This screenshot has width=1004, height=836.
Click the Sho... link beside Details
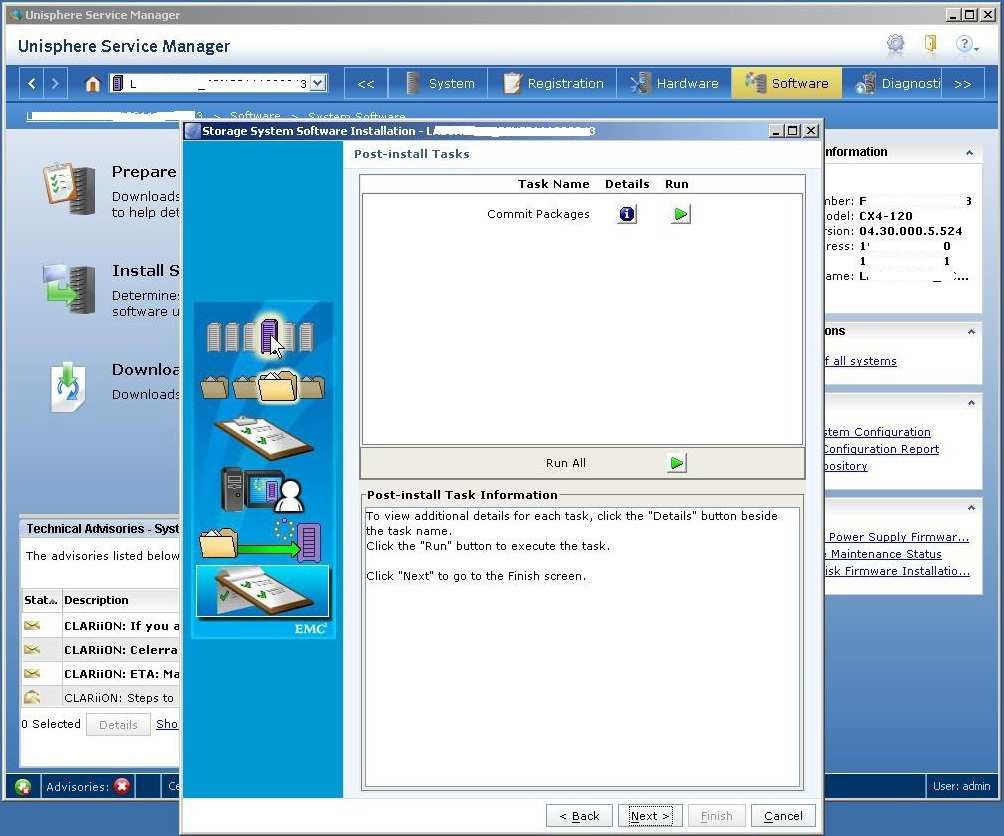pos(167,724)
